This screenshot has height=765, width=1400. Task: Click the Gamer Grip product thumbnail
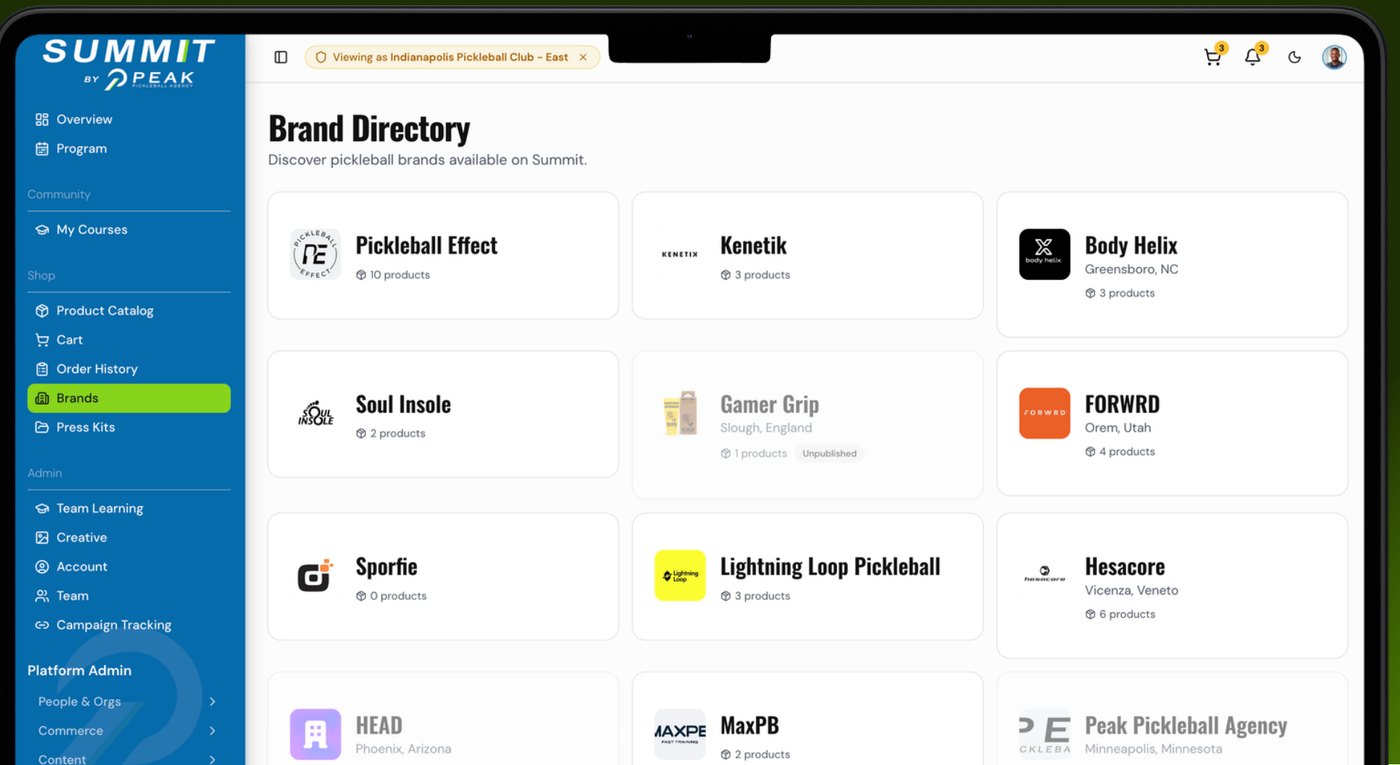(x=680, y=413)
